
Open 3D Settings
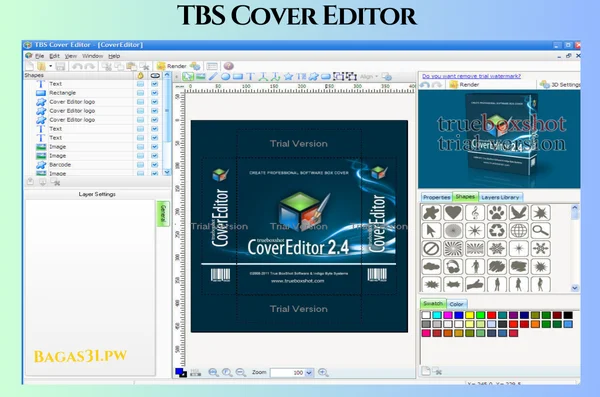click(560, 85)
